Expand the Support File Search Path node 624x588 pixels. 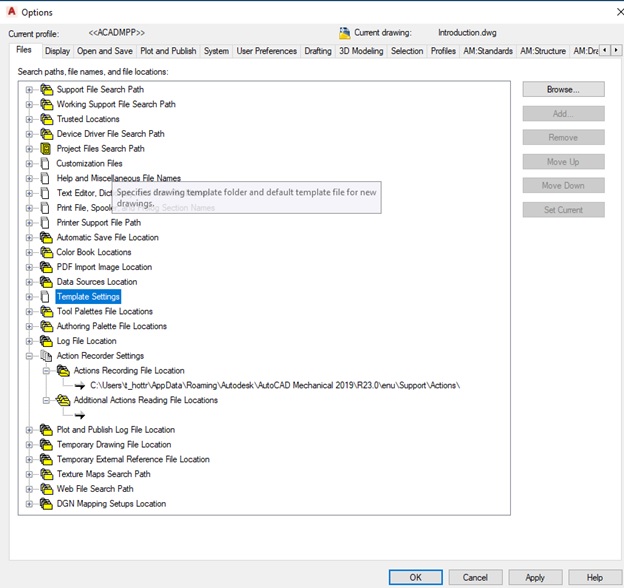(x=29, y=90)
